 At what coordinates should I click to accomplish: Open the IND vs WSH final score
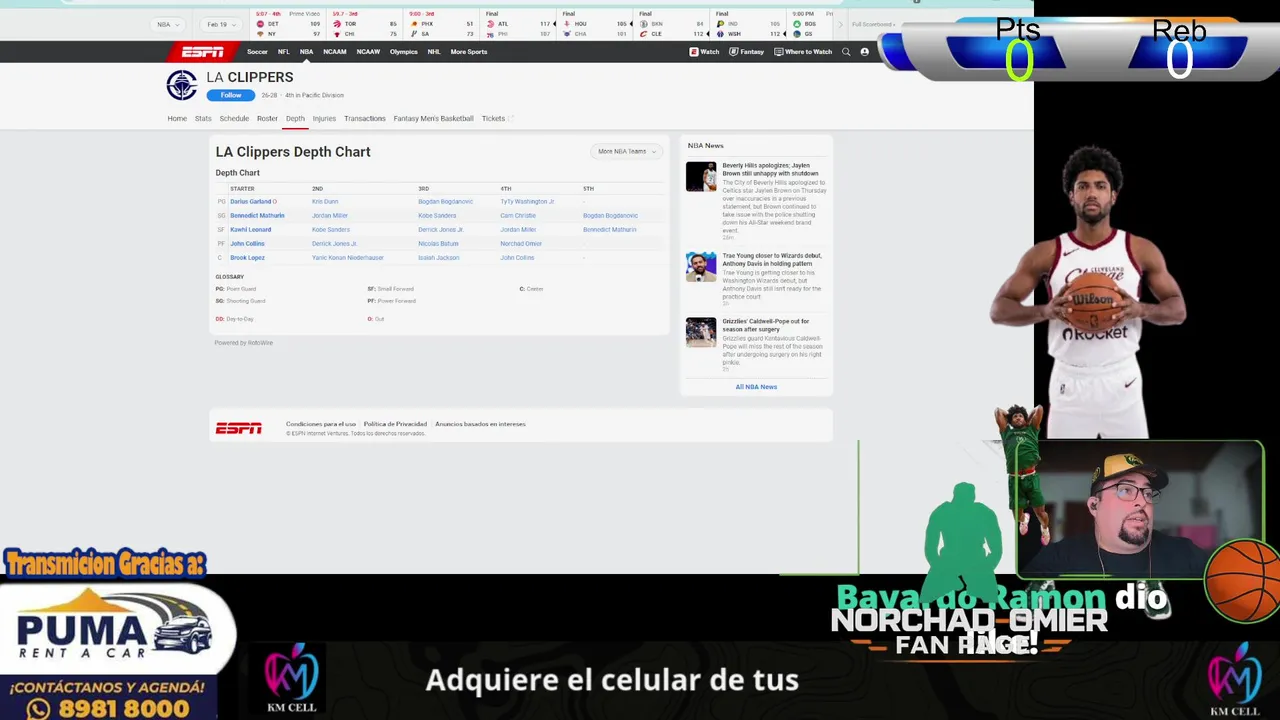748,24
